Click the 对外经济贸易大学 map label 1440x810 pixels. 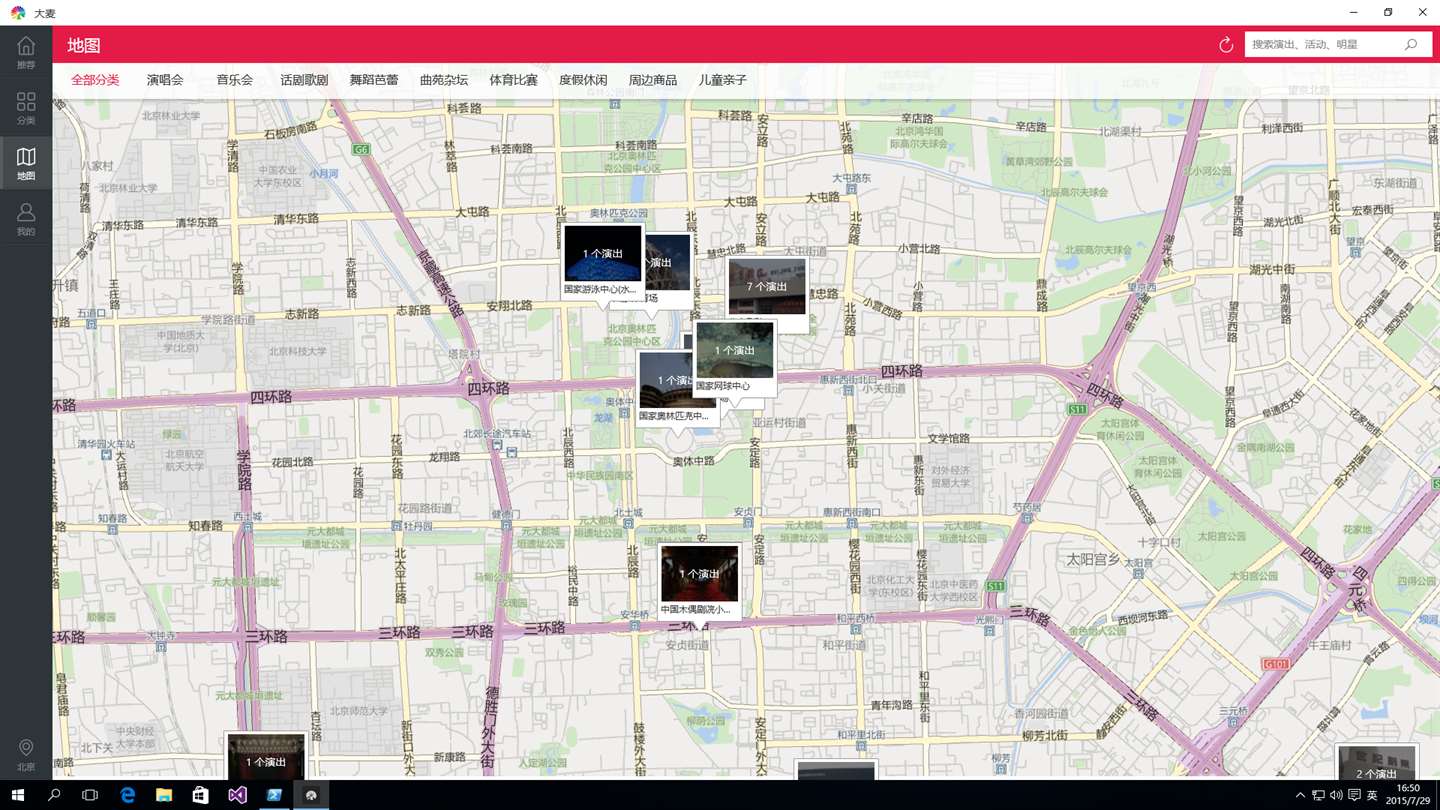pyautogui.click(x=950, y=476)
